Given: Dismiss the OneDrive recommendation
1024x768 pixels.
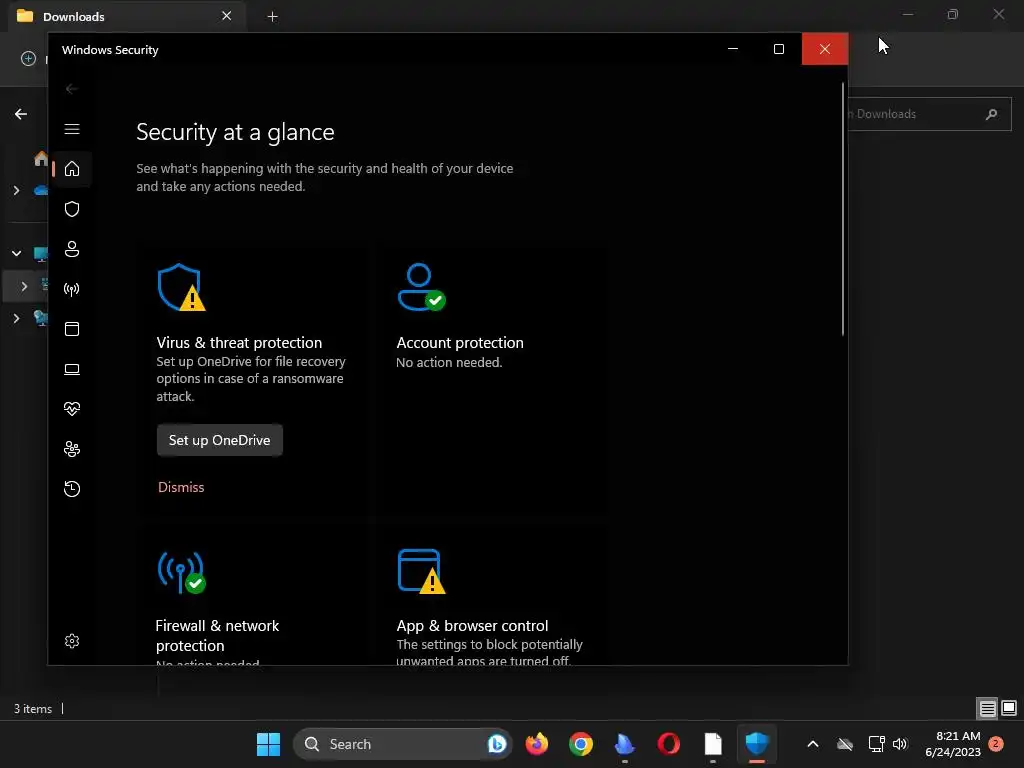Looking at the screenshot, I should coord(181,487).
